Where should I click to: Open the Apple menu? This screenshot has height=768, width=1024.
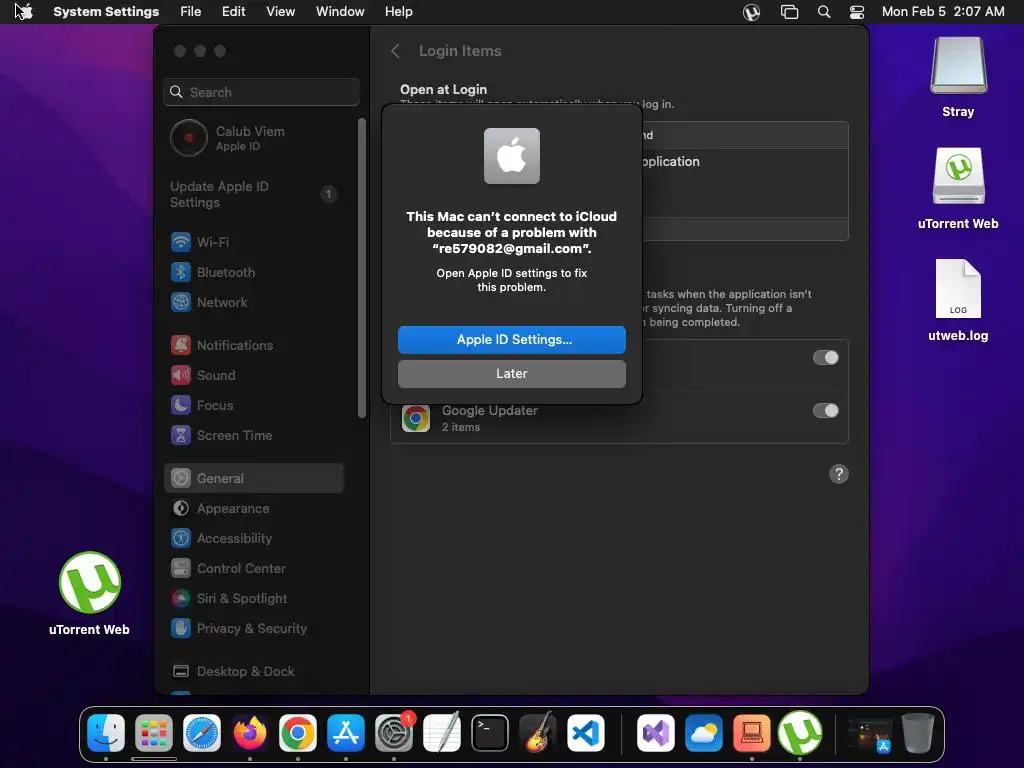(24, 12)
